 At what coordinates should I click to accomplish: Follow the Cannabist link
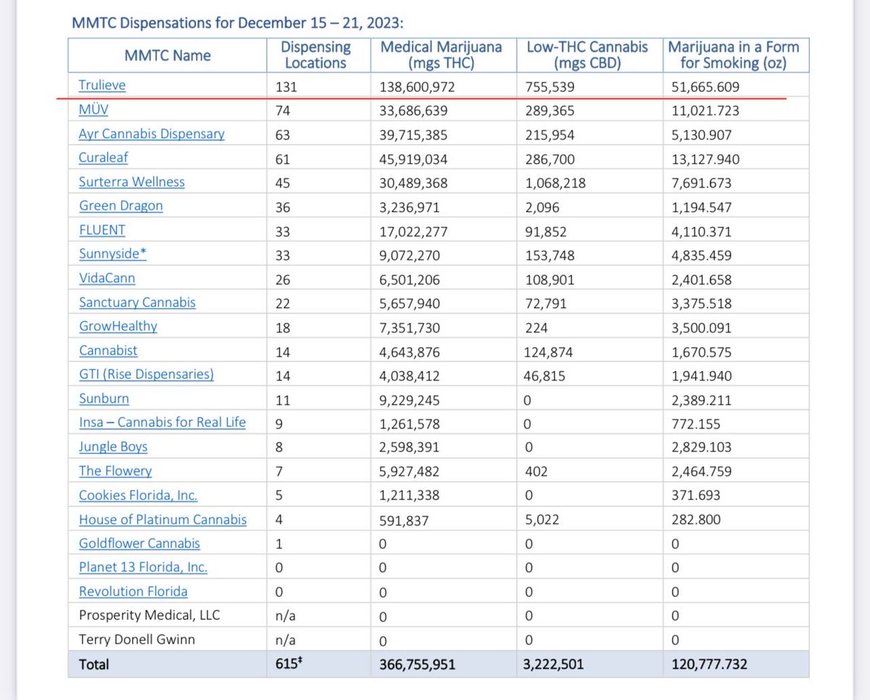coord(108,351)
